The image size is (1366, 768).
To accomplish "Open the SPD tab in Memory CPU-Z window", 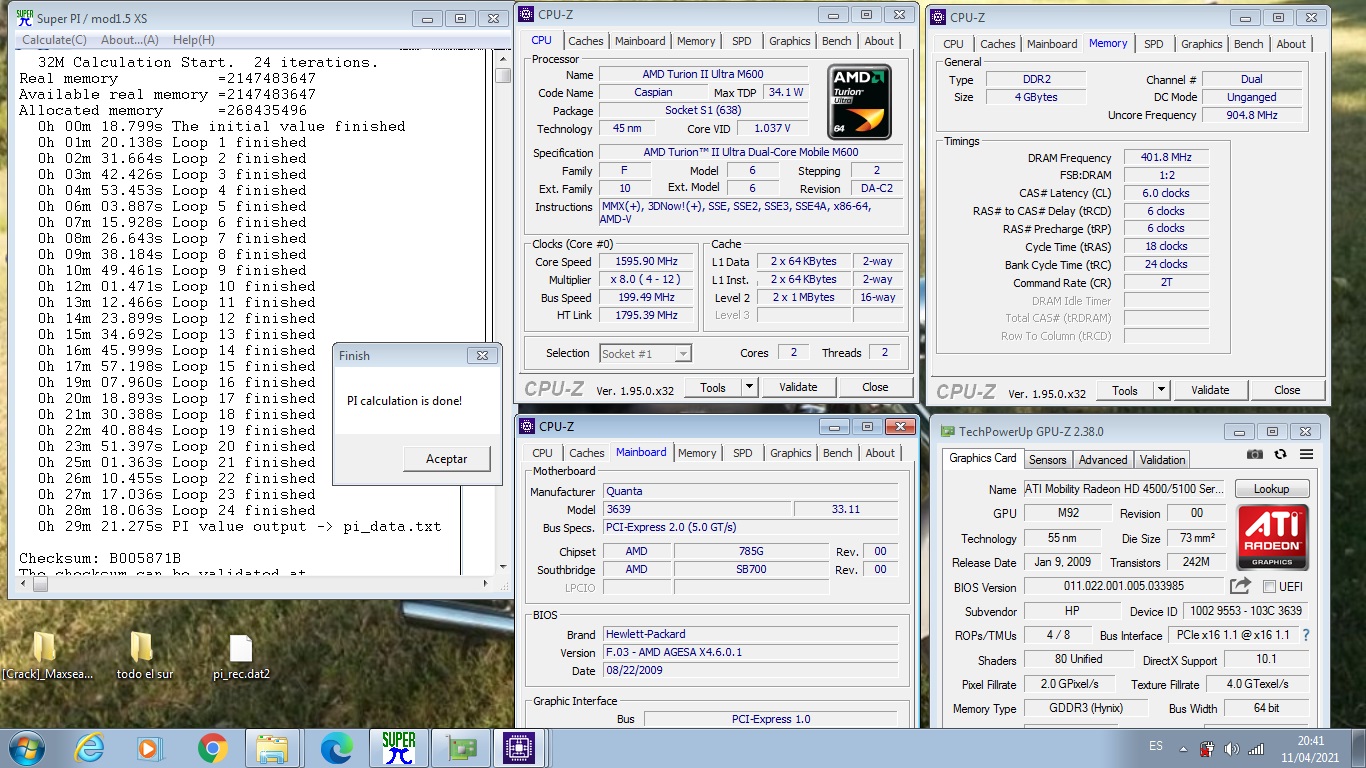I will coord(1153,44).
